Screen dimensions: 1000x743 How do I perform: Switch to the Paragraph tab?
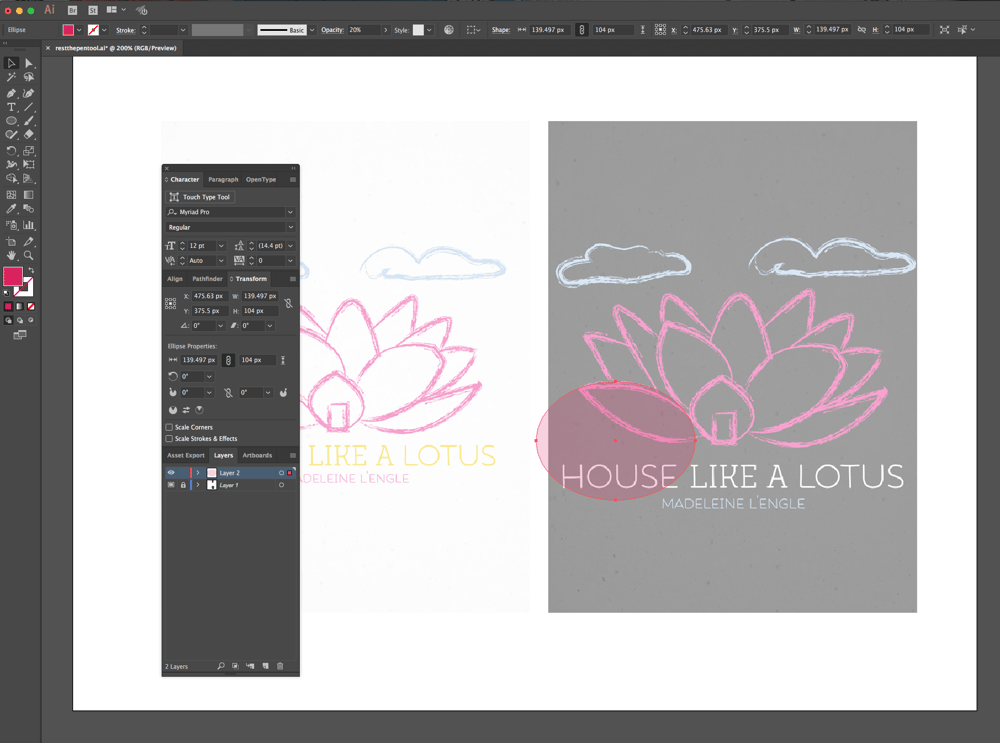coord(223,179)
